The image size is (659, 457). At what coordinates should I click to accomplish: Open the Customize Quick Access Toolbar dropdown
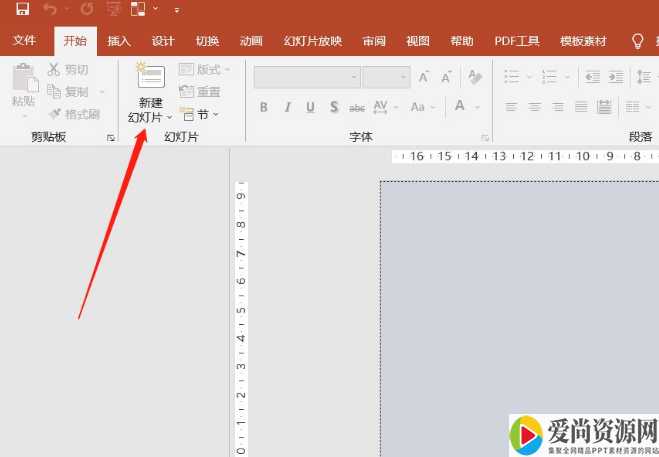(177, 10)
